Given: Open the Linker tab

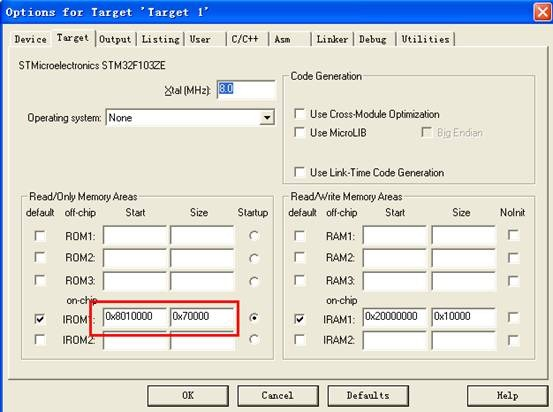Looking at the screenshot, I should (x=332, y=39).
